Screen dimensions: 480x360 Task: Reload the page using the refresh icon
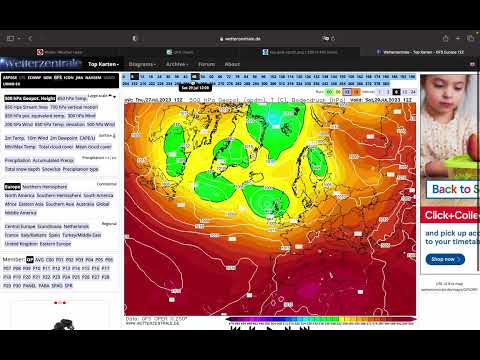[333, 38]
